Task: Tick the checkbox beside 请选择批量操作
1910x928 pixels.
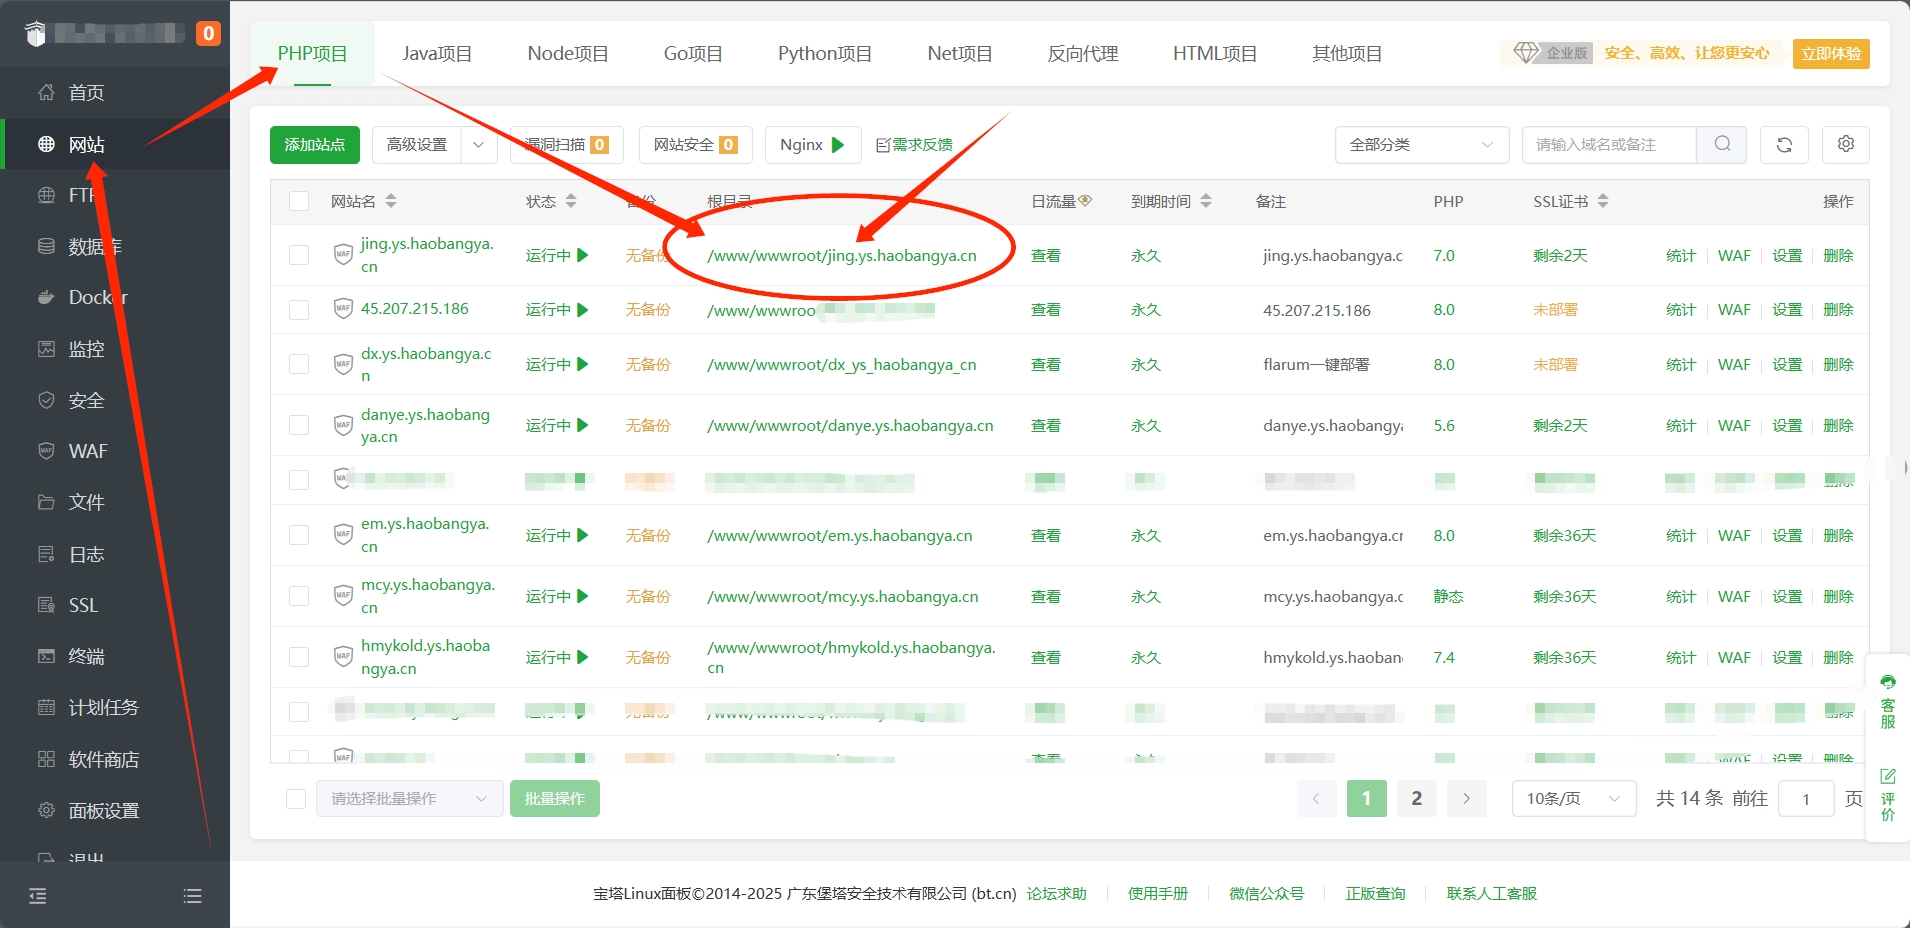Action: click(296, 798)
